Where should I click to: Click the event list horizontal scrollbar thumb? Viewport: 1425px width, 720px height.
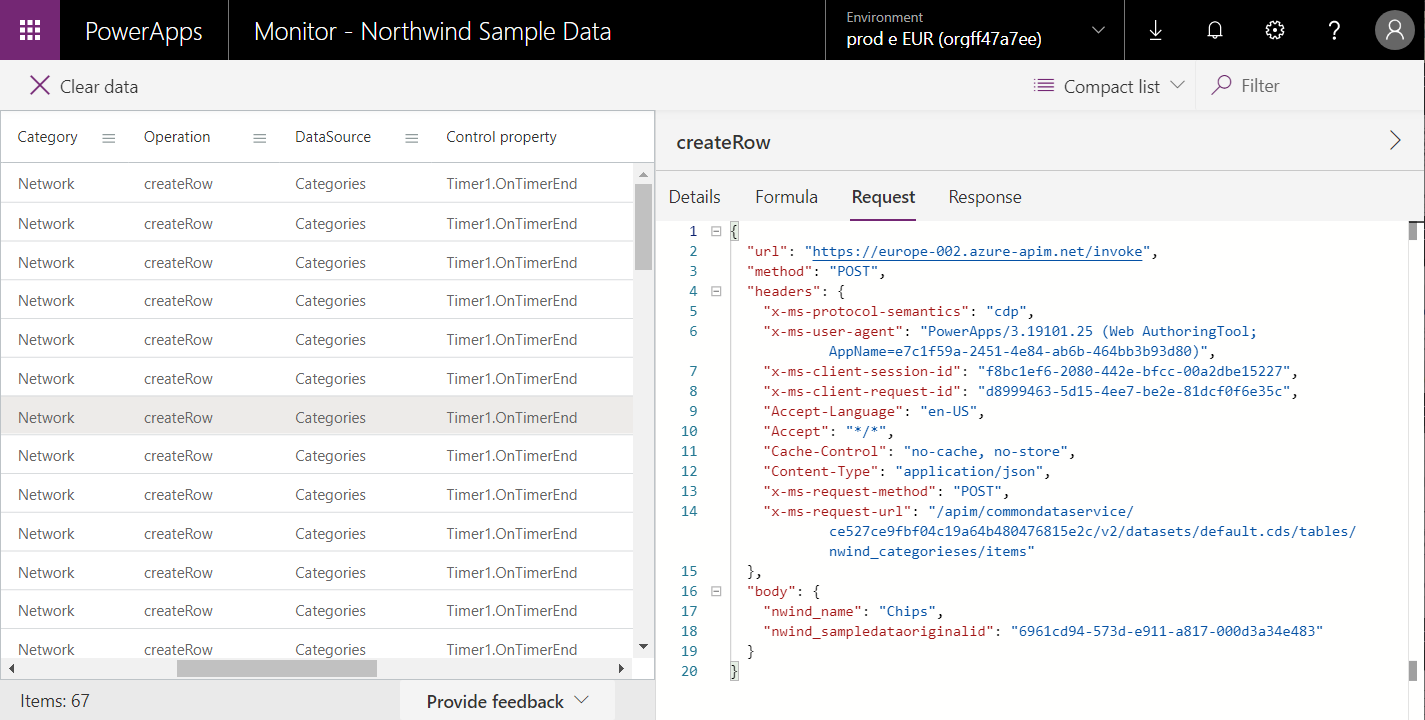277,669
